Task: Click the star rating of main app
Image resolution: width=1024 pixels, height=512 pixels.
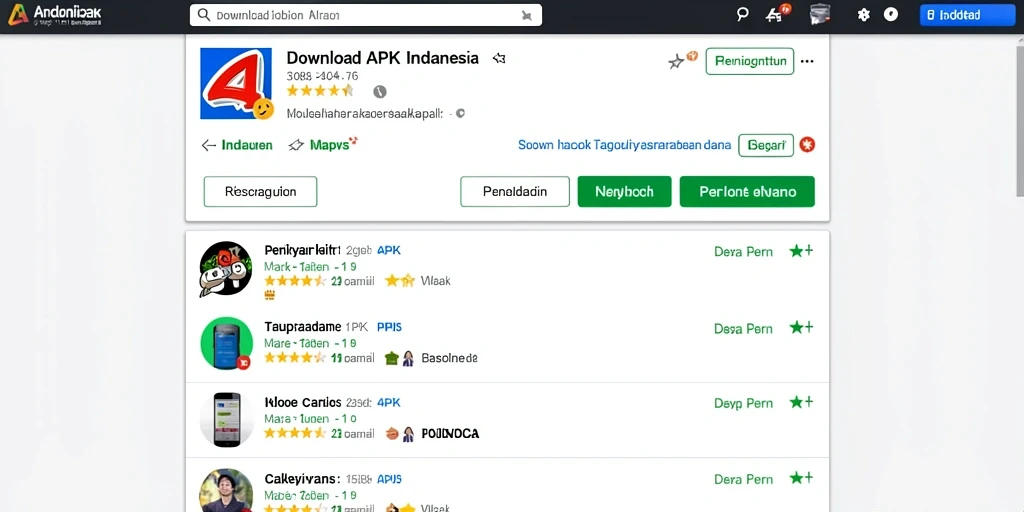Action: (320, 91)
